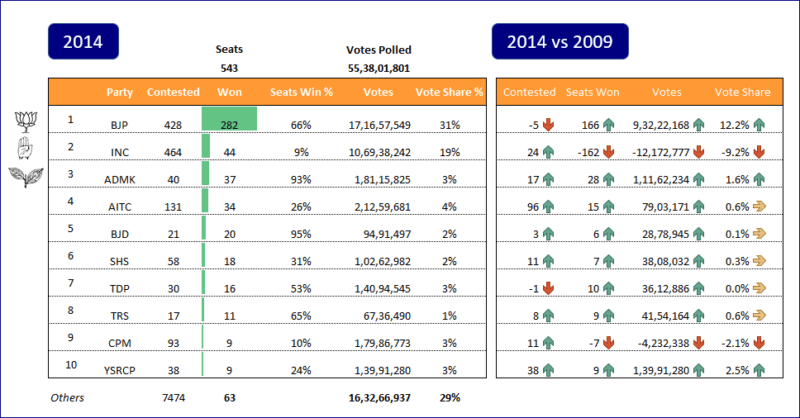800x418 pixels.
Task: Select the seats win cell 95%
Action: pyautogui.click(x=301, y=234)
